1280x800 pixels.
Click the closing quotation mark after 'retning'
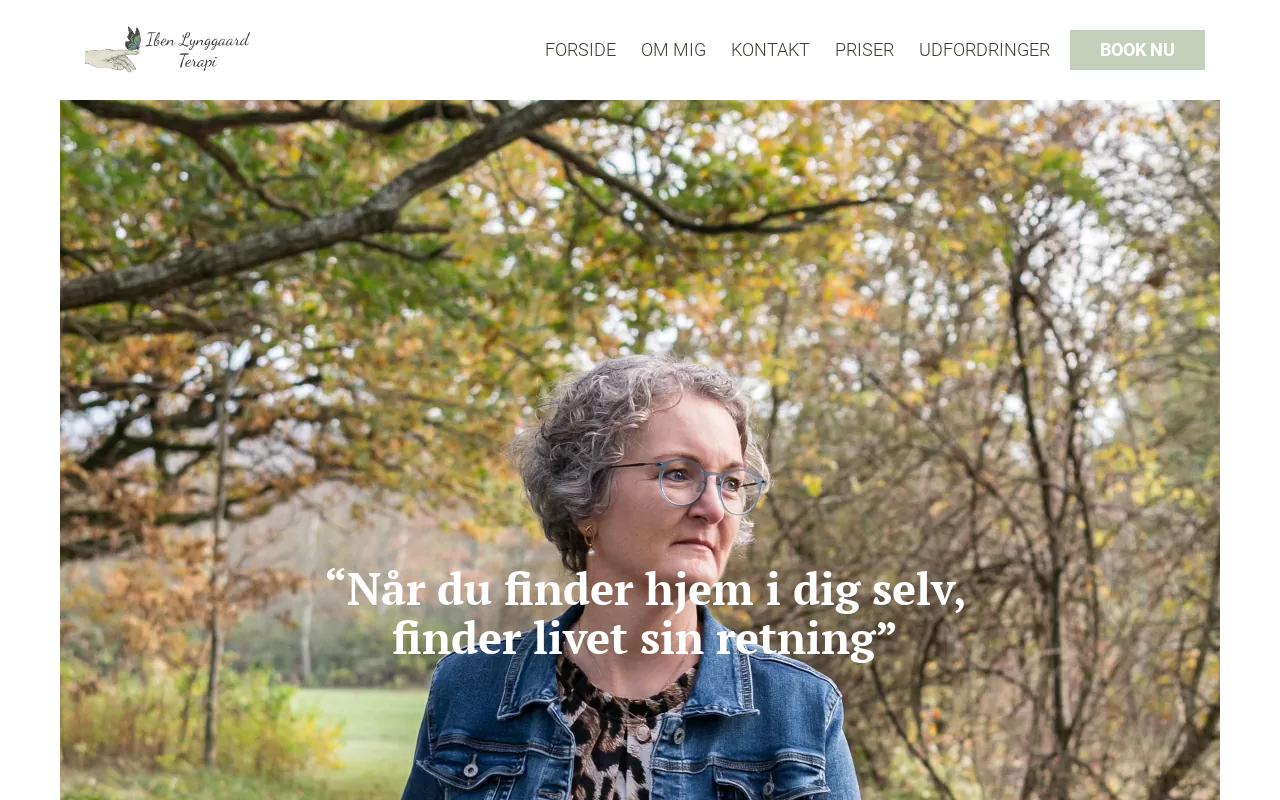point(886,630)
